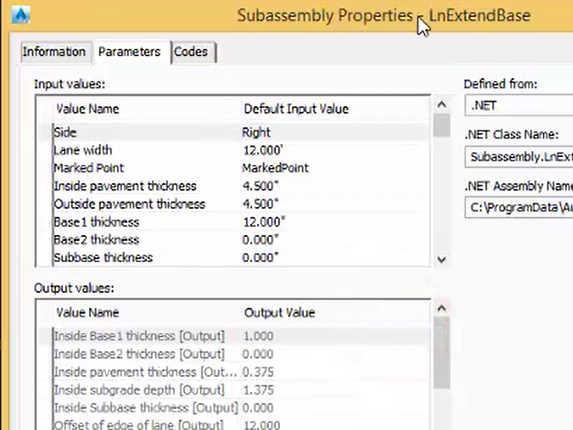Click the Value Name header in Input values
573x430 pixels.
click(87, 109)
